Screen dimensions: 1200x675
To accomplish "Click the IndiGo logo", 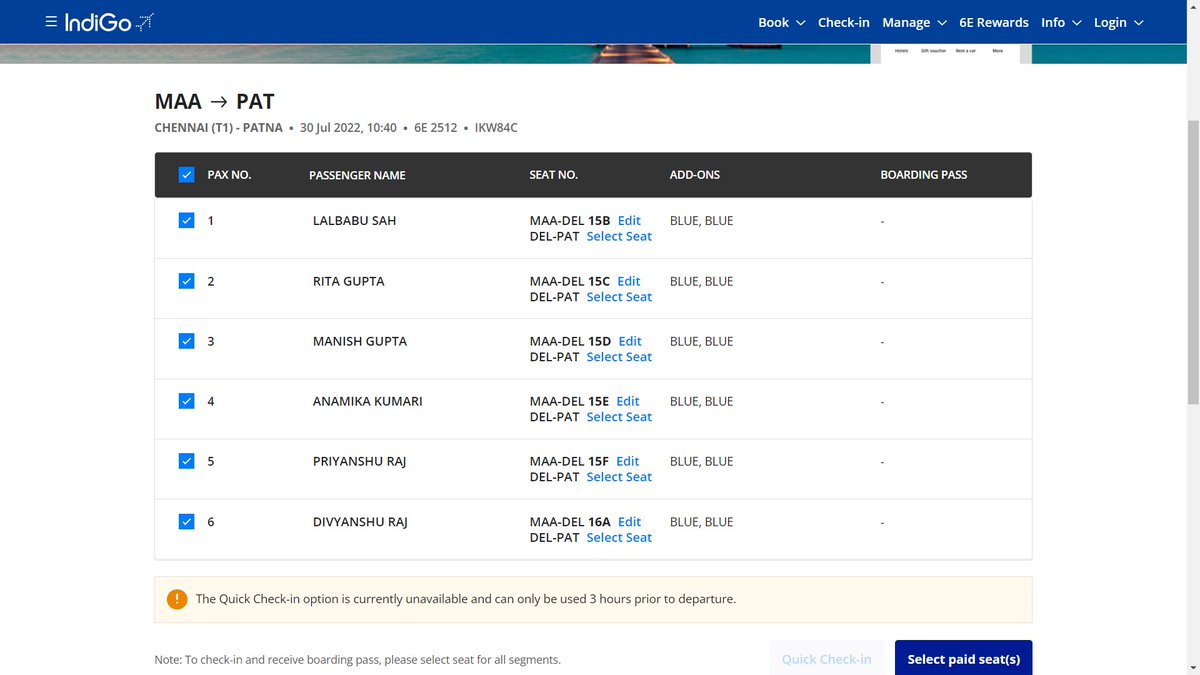I will click(109, 22).
